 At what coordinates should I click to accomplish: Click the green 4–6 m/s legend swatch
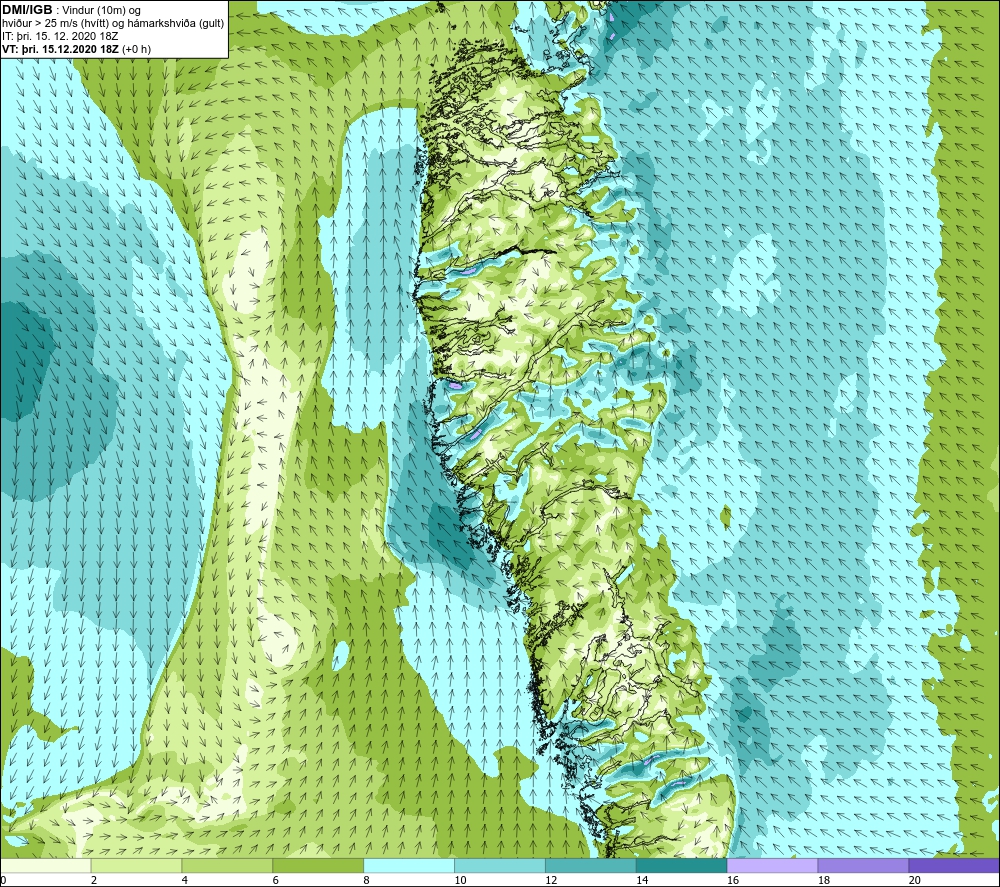tap(227, 865)
